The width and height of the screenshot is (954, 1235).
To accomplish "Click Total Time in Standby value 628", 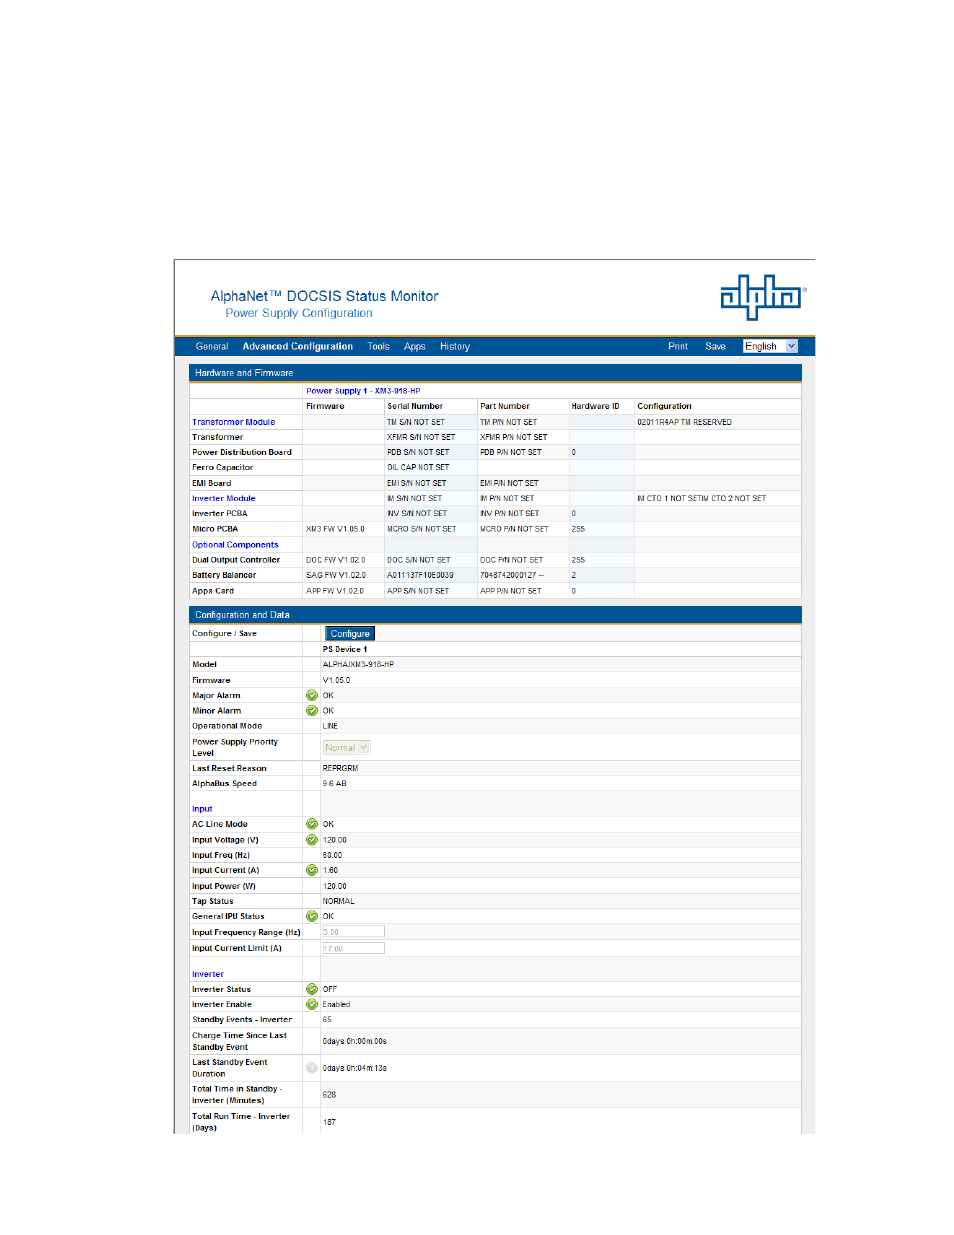I will pyautogui.click(x=329, y=1095).
